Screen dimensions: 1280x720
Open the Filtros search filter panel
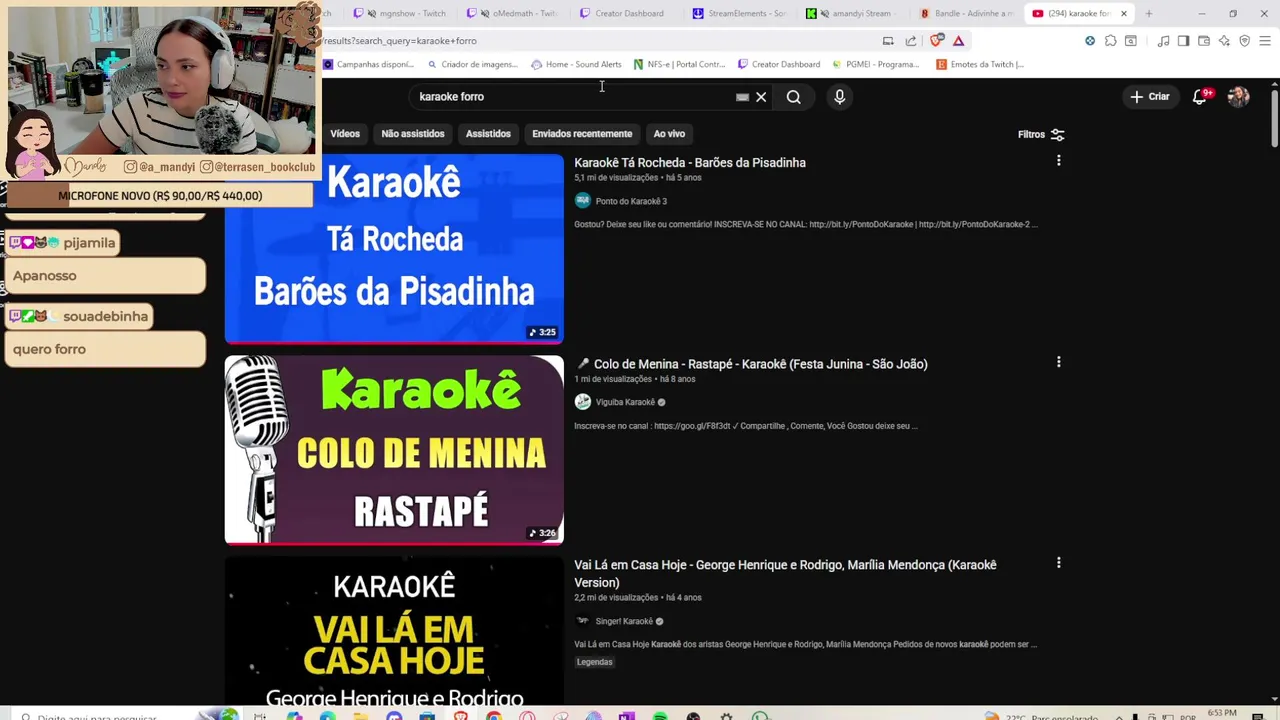(1040, 134)
